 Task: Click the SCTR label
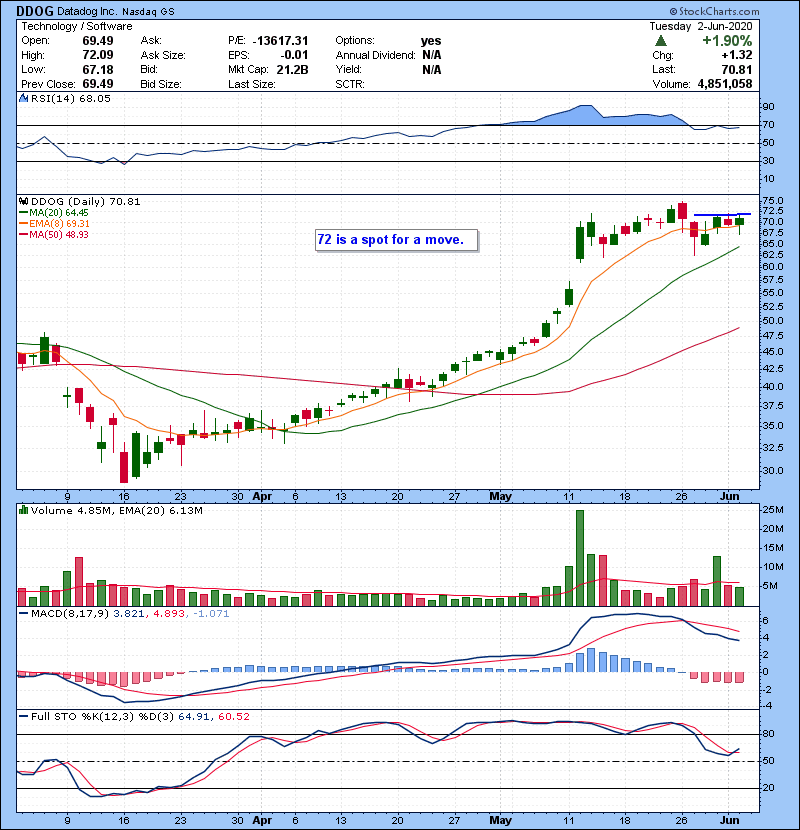[x=350, y=84]
